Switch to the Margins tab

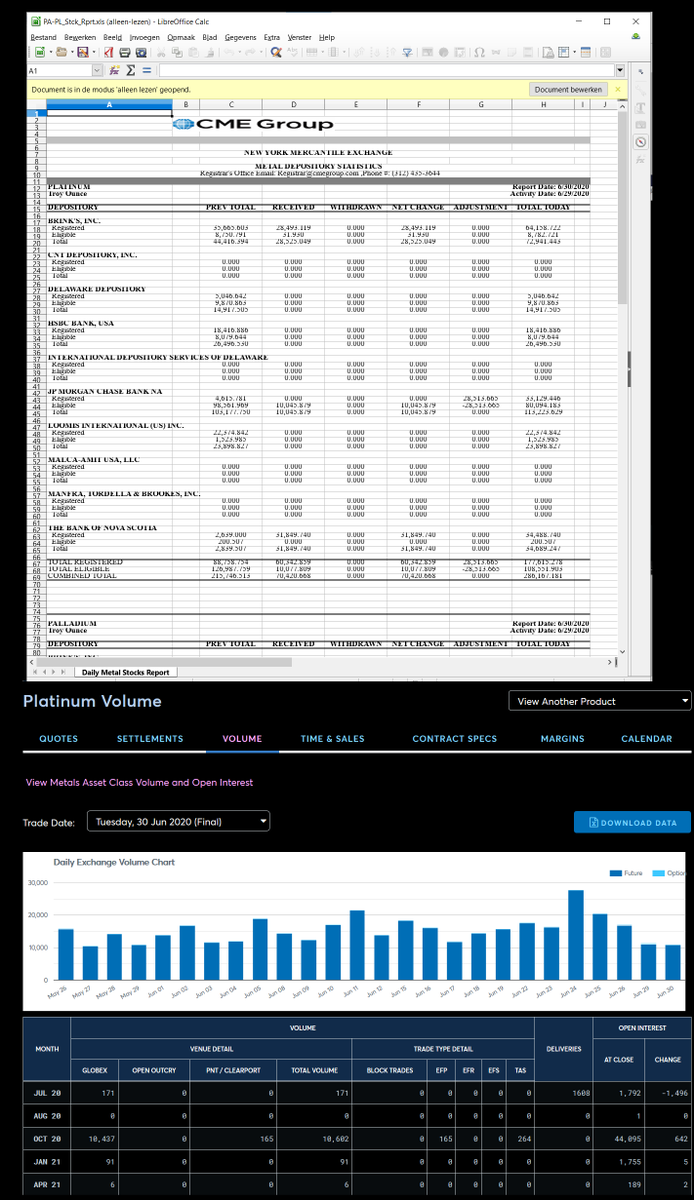pos(562,738)
